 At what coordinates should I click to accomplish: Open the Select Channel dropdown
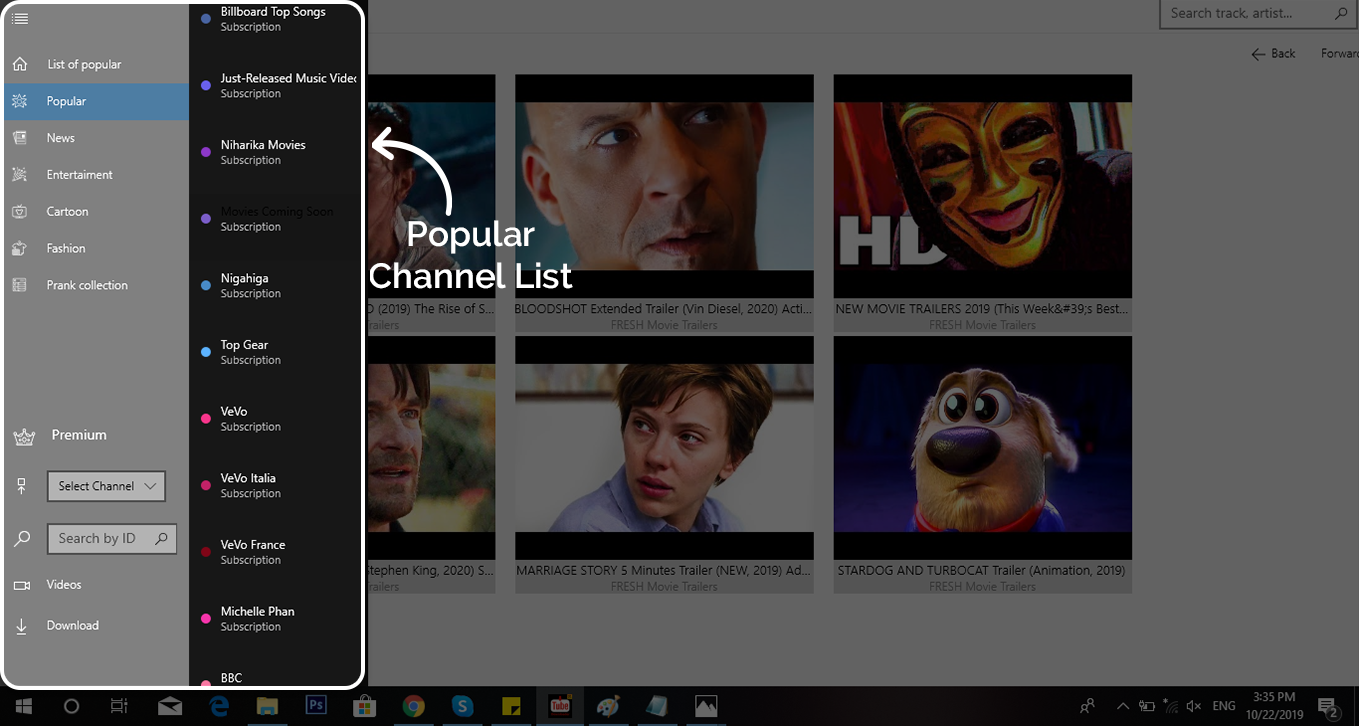coord(106,486)
